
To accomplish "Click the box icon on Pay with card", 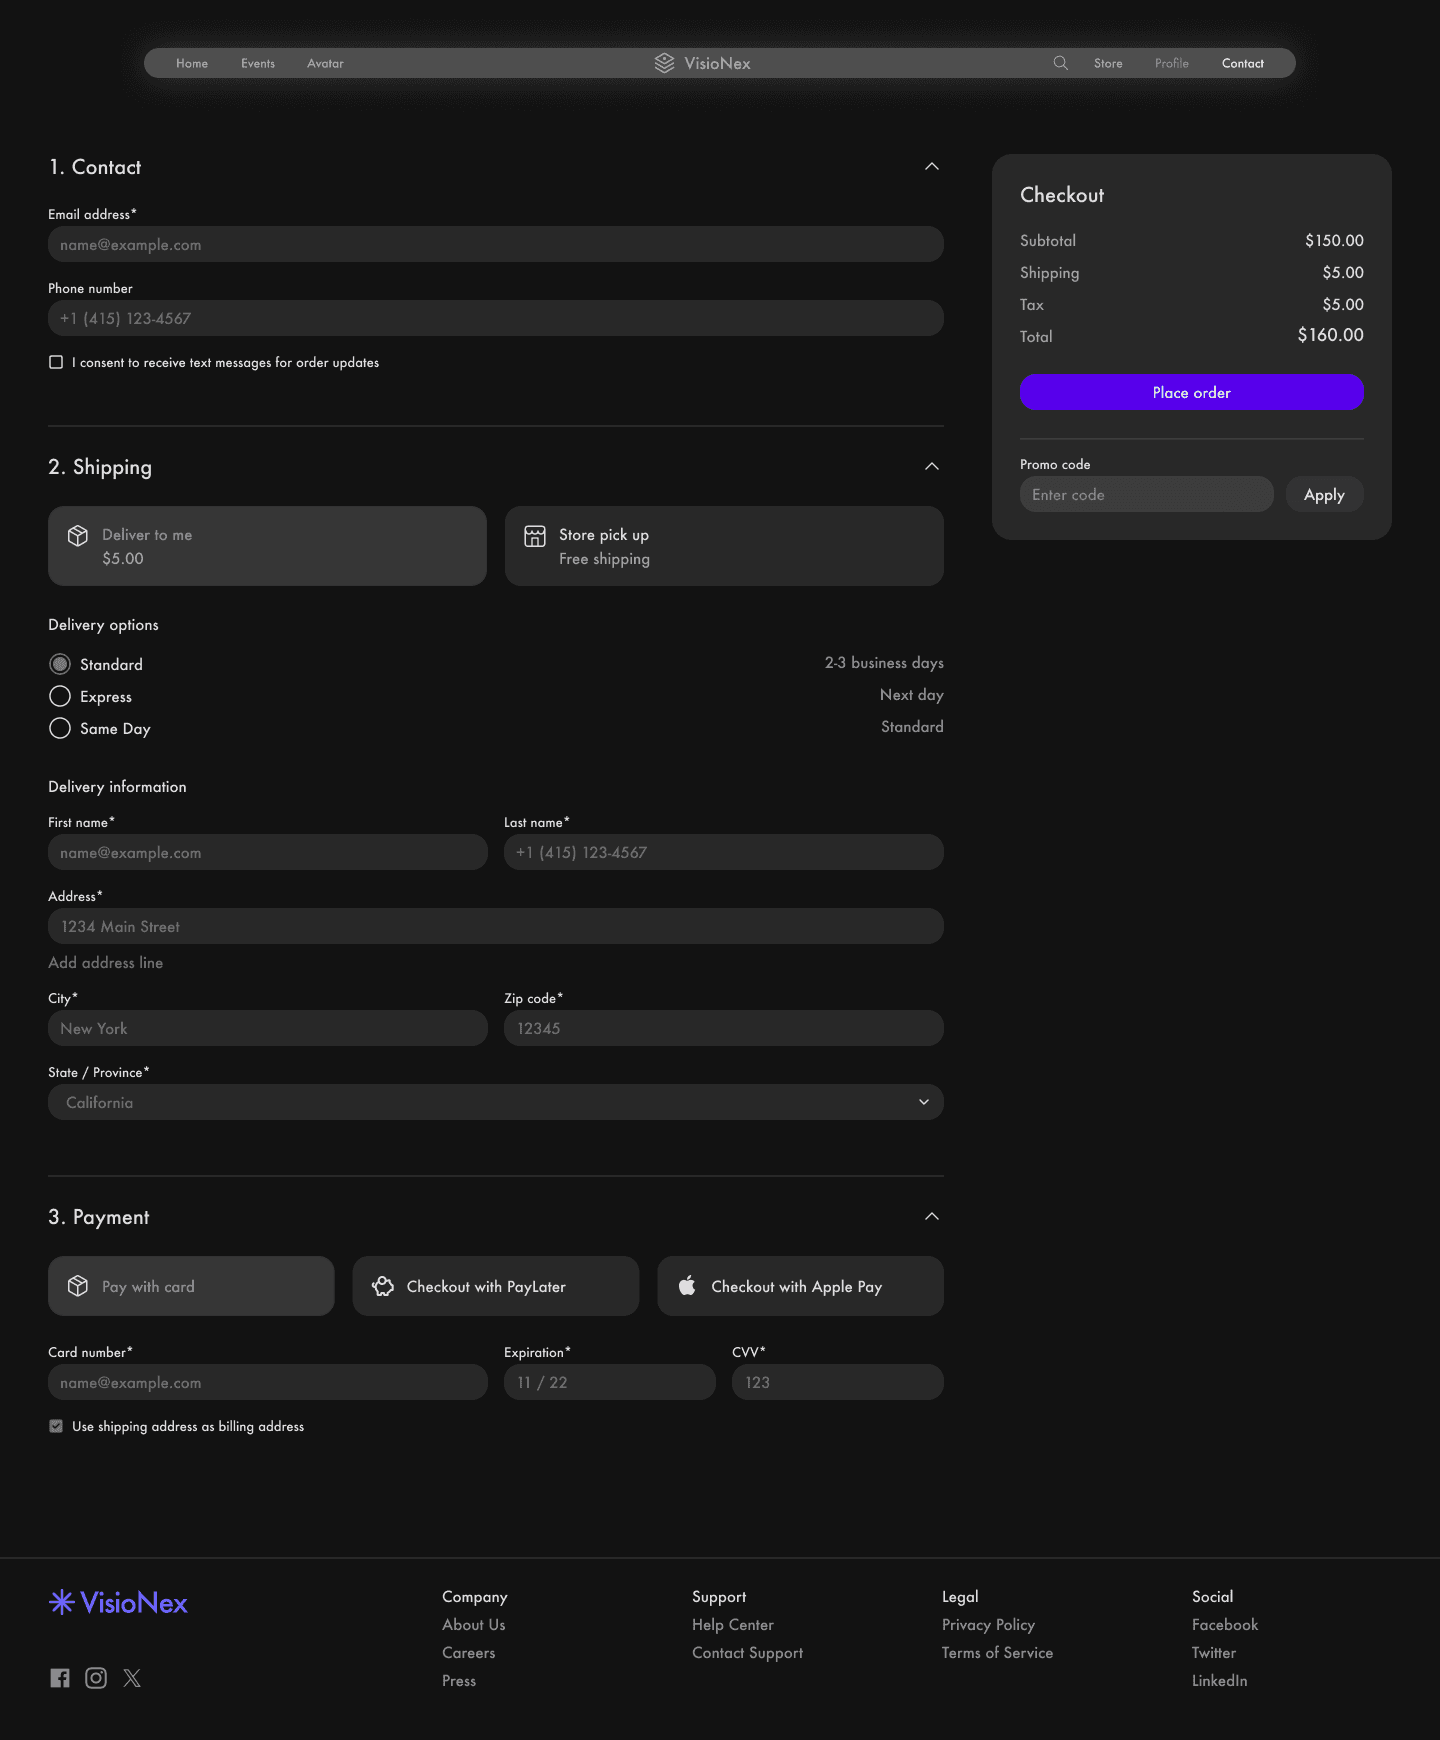I will pos(78,1286).
